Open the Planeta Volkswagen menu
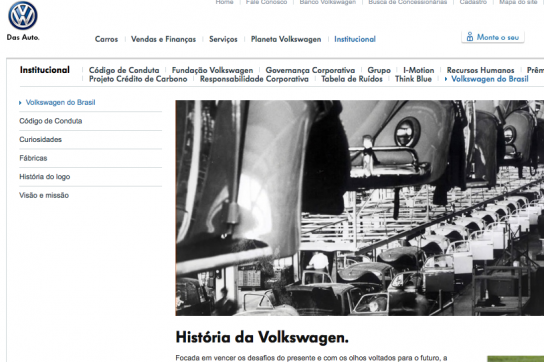 click(x=286, y=39)
